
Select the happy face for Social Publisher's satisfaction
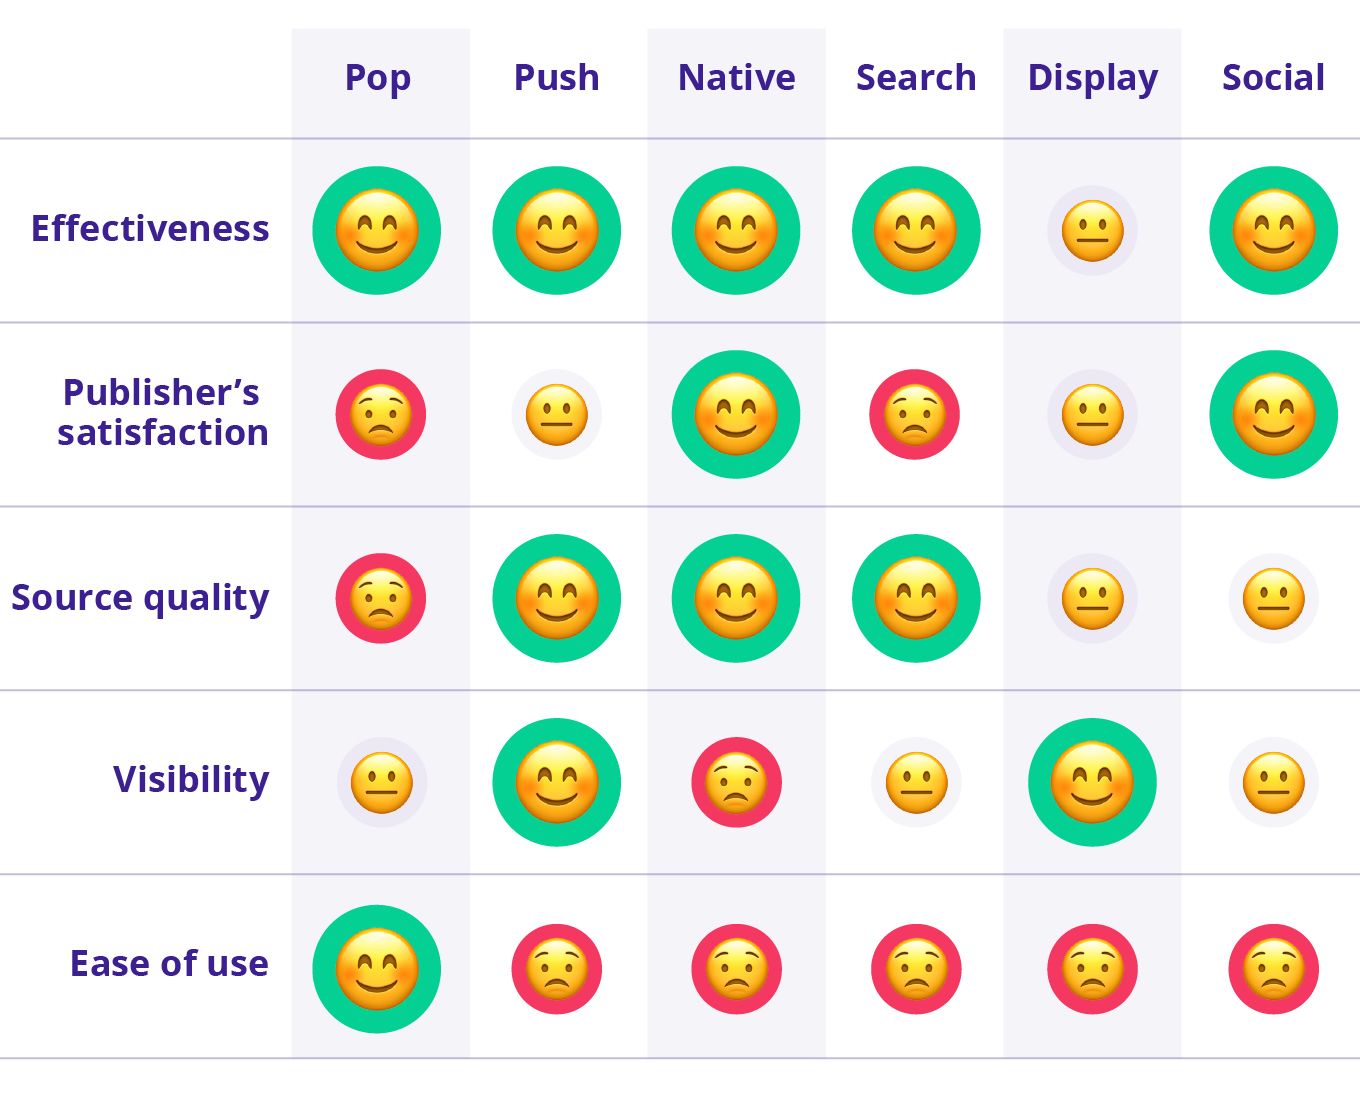pos(1273,414)
